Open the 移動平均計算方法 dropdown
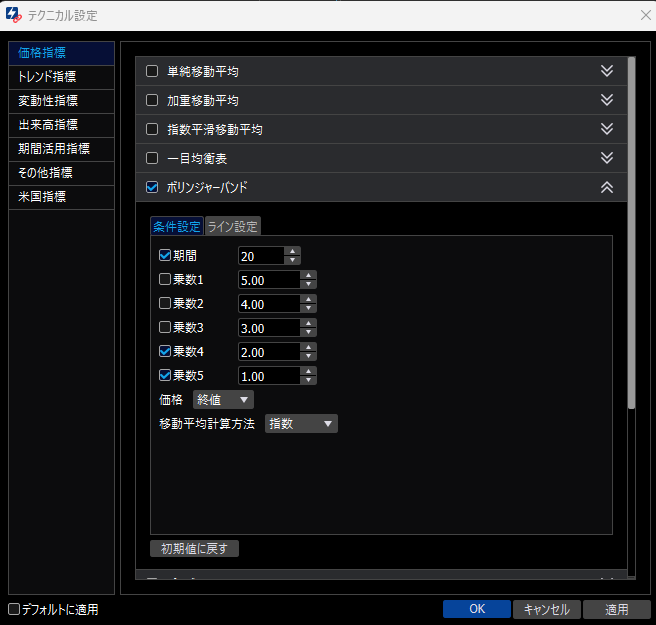This screenshot has height=625, width=656. (x=301, y=424)
